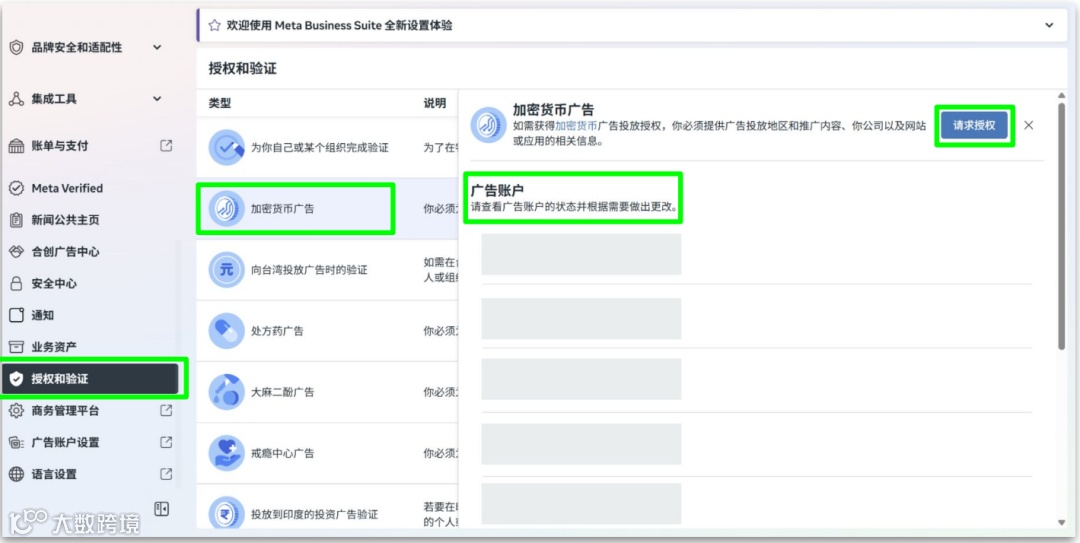The width and height of the screenshot is (1080, 543).
Task: Click the 集成工具 integration icon
Action: [17, 99]
